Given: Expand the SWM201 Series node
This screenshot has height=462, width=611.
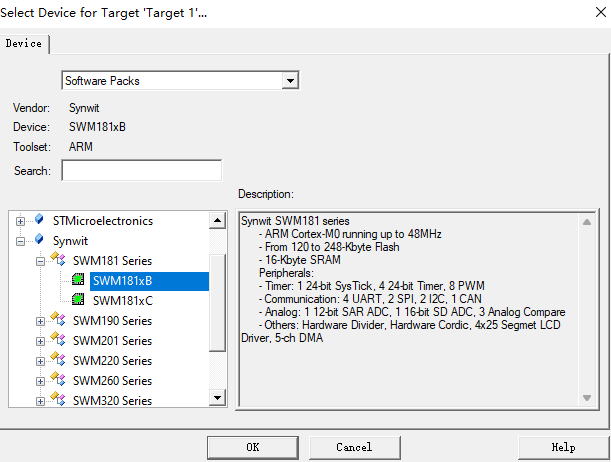Looking at the screenshot, I should click(x=41, y=341).
